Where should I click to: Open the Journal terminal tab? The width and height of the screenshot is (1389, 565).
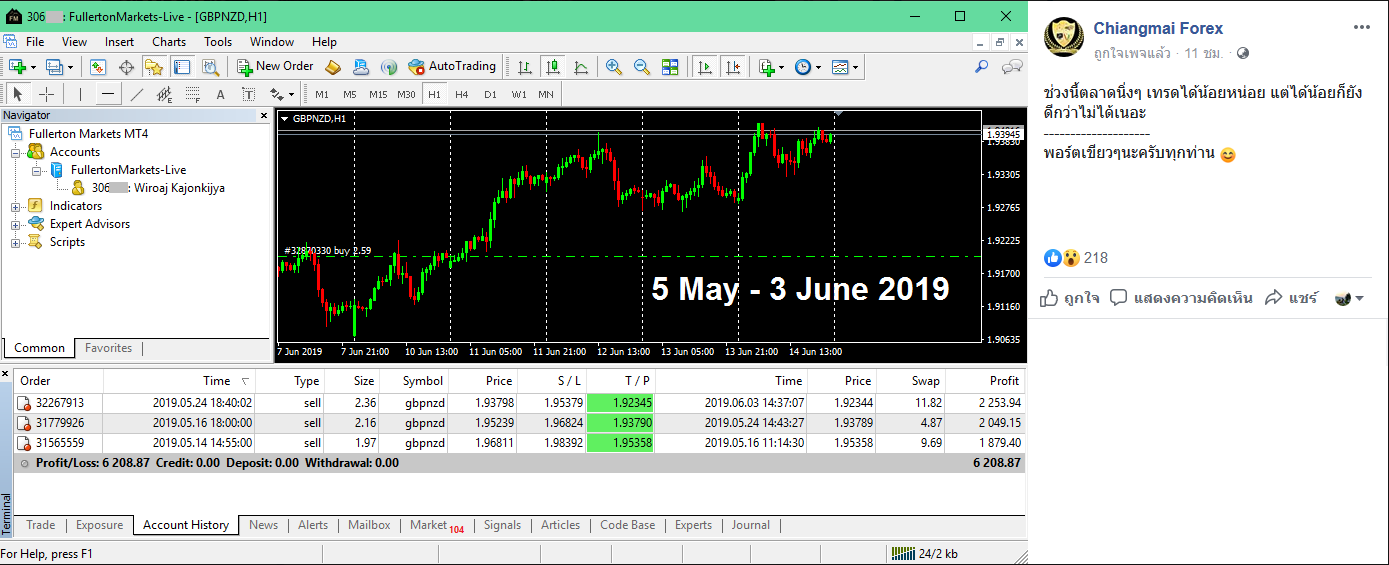[x=751, y=525]
